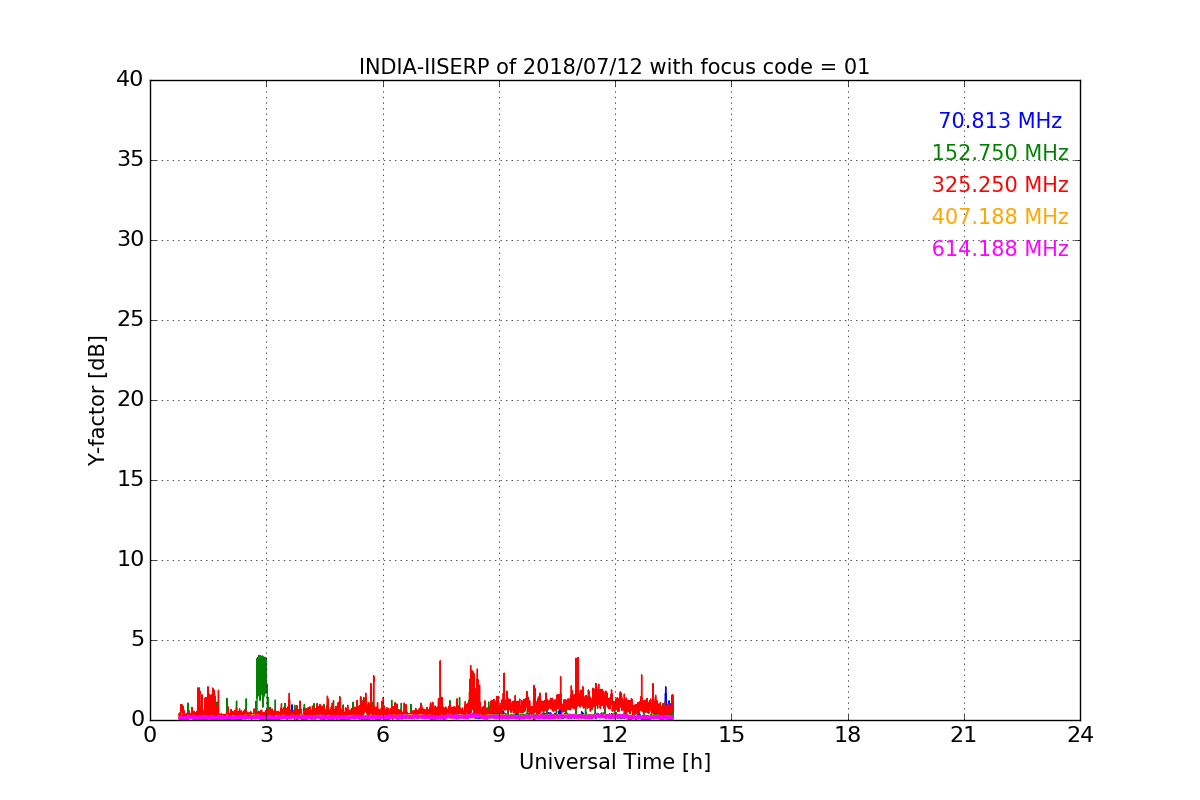Click the y-axis tick label 40
Screen dimensions: 1200x800
click(130, 80)
